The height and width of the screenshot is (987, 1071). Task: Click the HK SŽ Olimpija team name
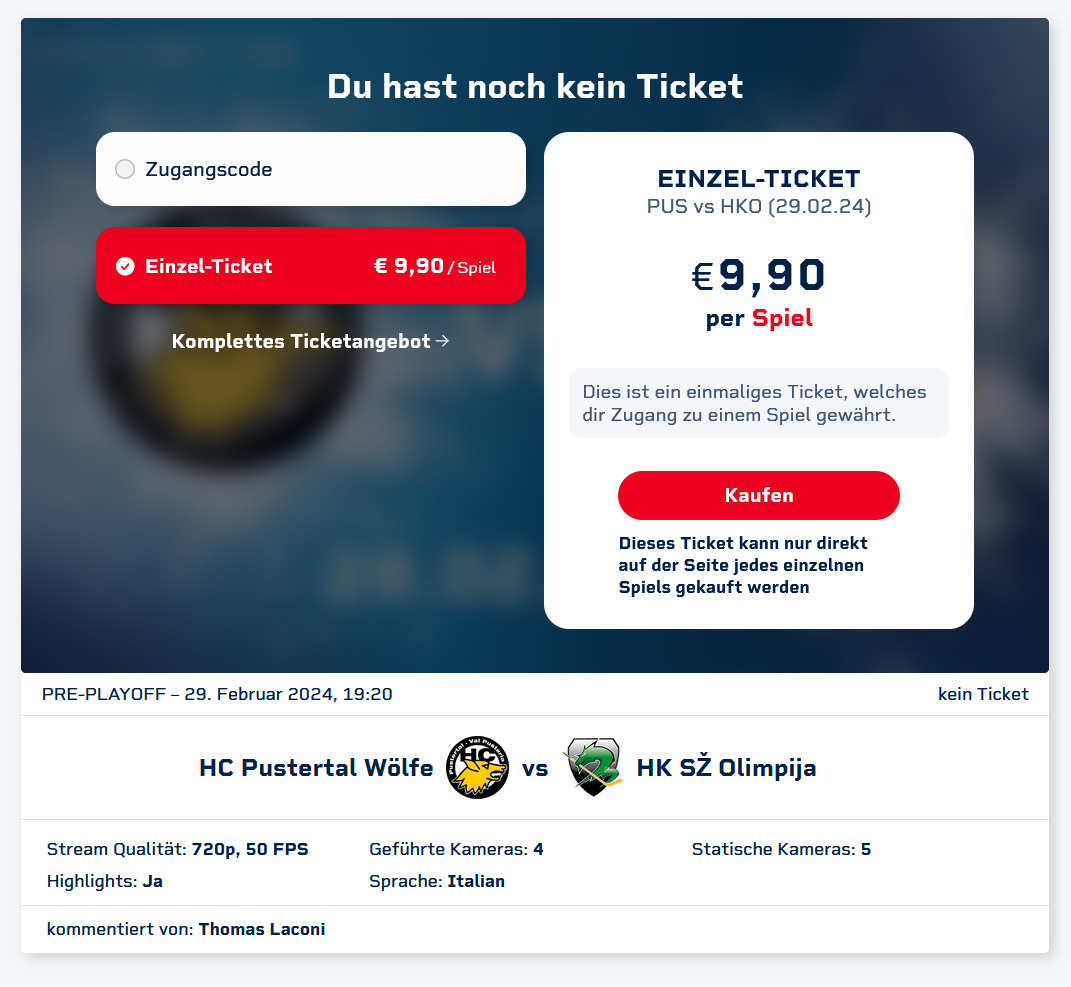tap(726, 768)
